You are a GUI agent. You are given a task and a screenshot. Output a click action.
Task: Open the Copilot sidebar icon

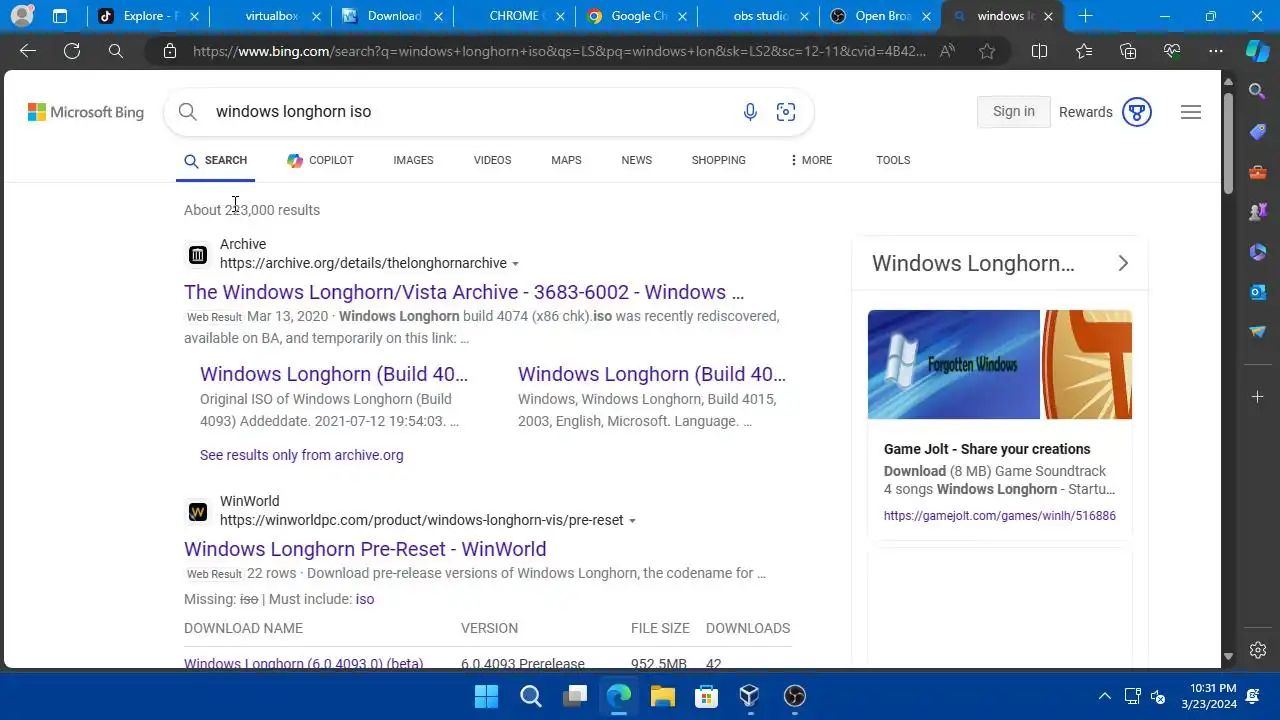point(1257,51)
